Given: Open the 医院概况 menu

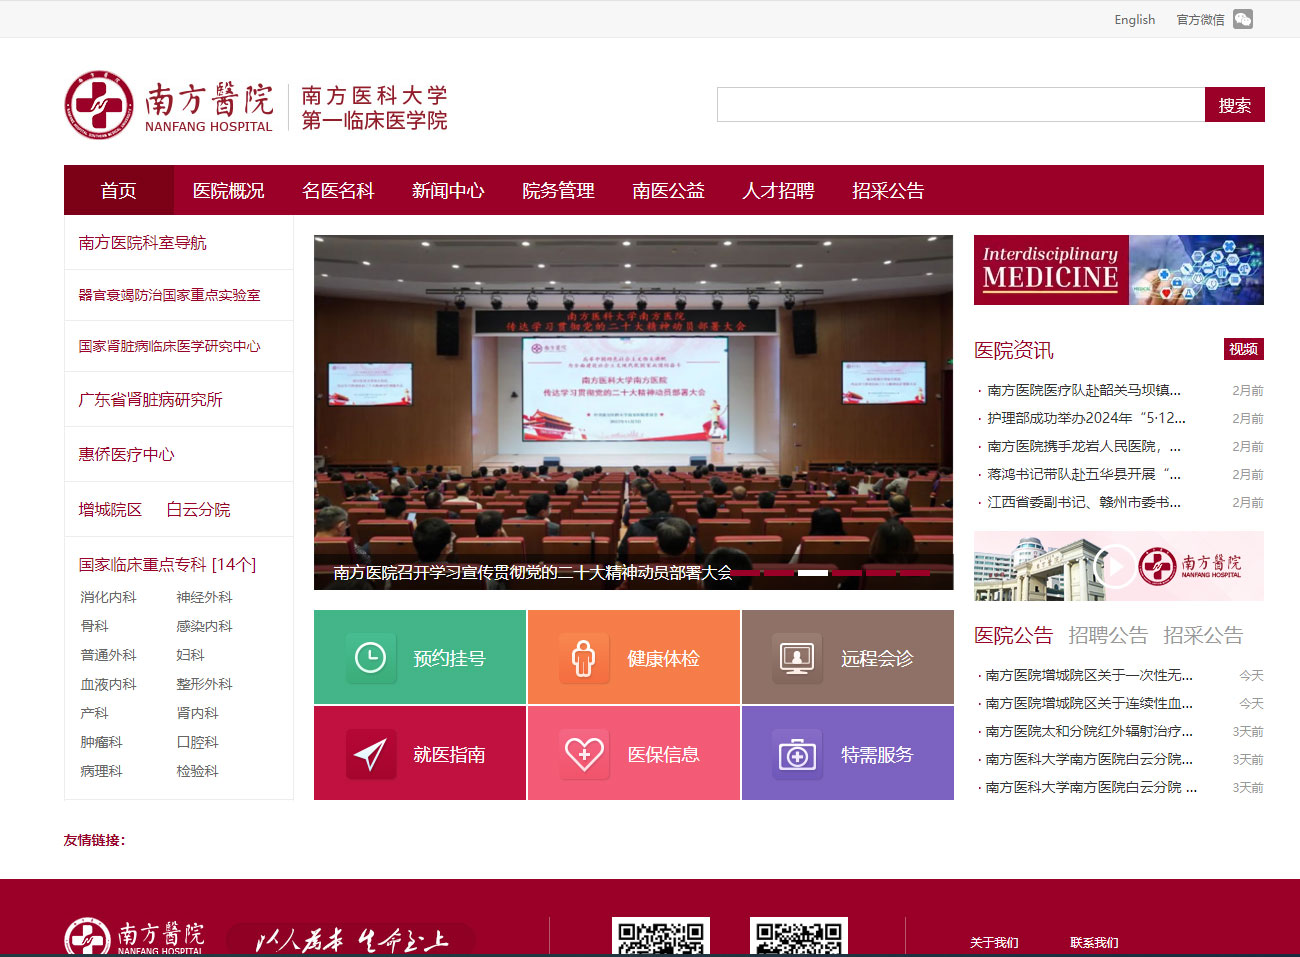Looking at the screenshot, I should tap(229, 190).
